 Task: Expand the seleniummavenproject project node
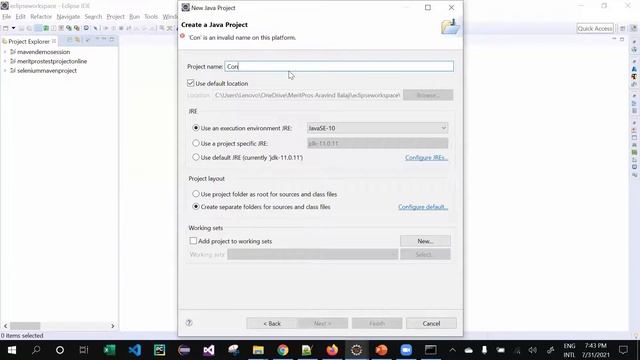pos(5,71)
